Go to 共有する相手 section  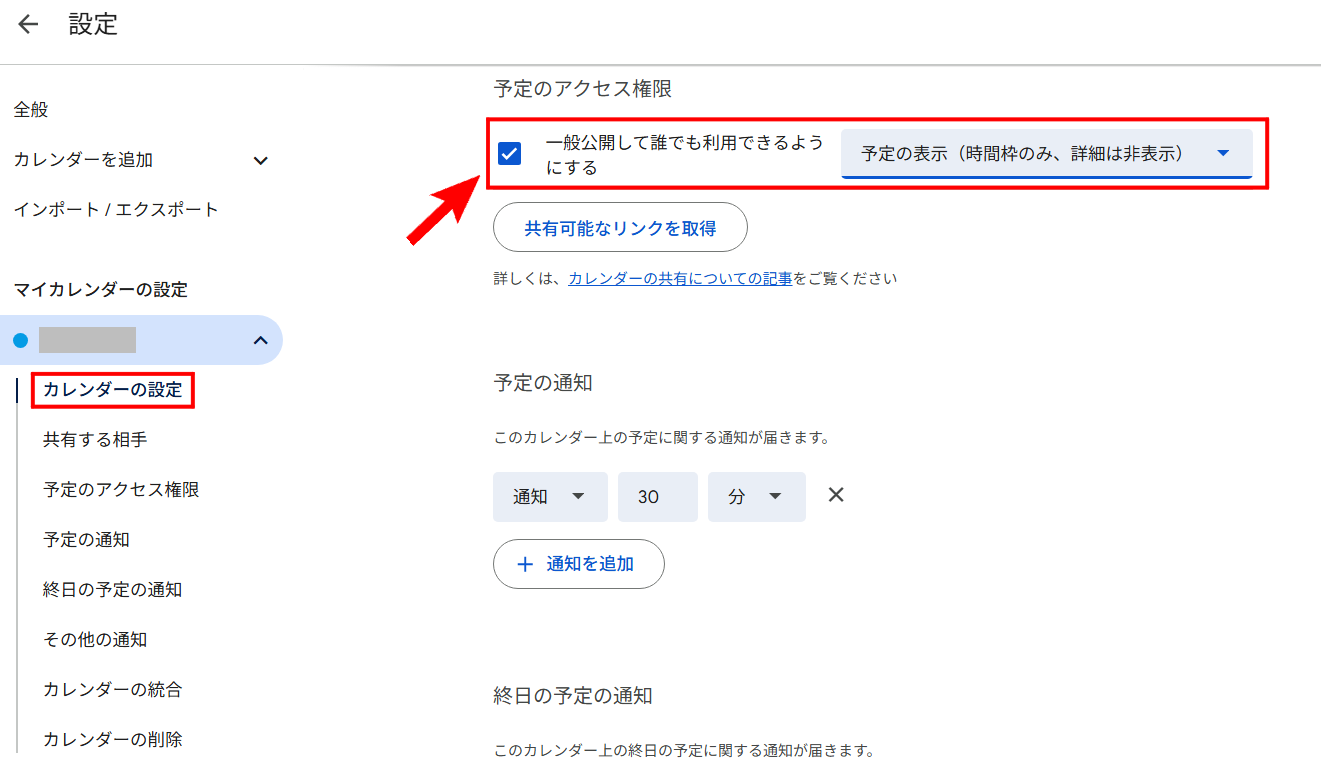click(95, 440)
